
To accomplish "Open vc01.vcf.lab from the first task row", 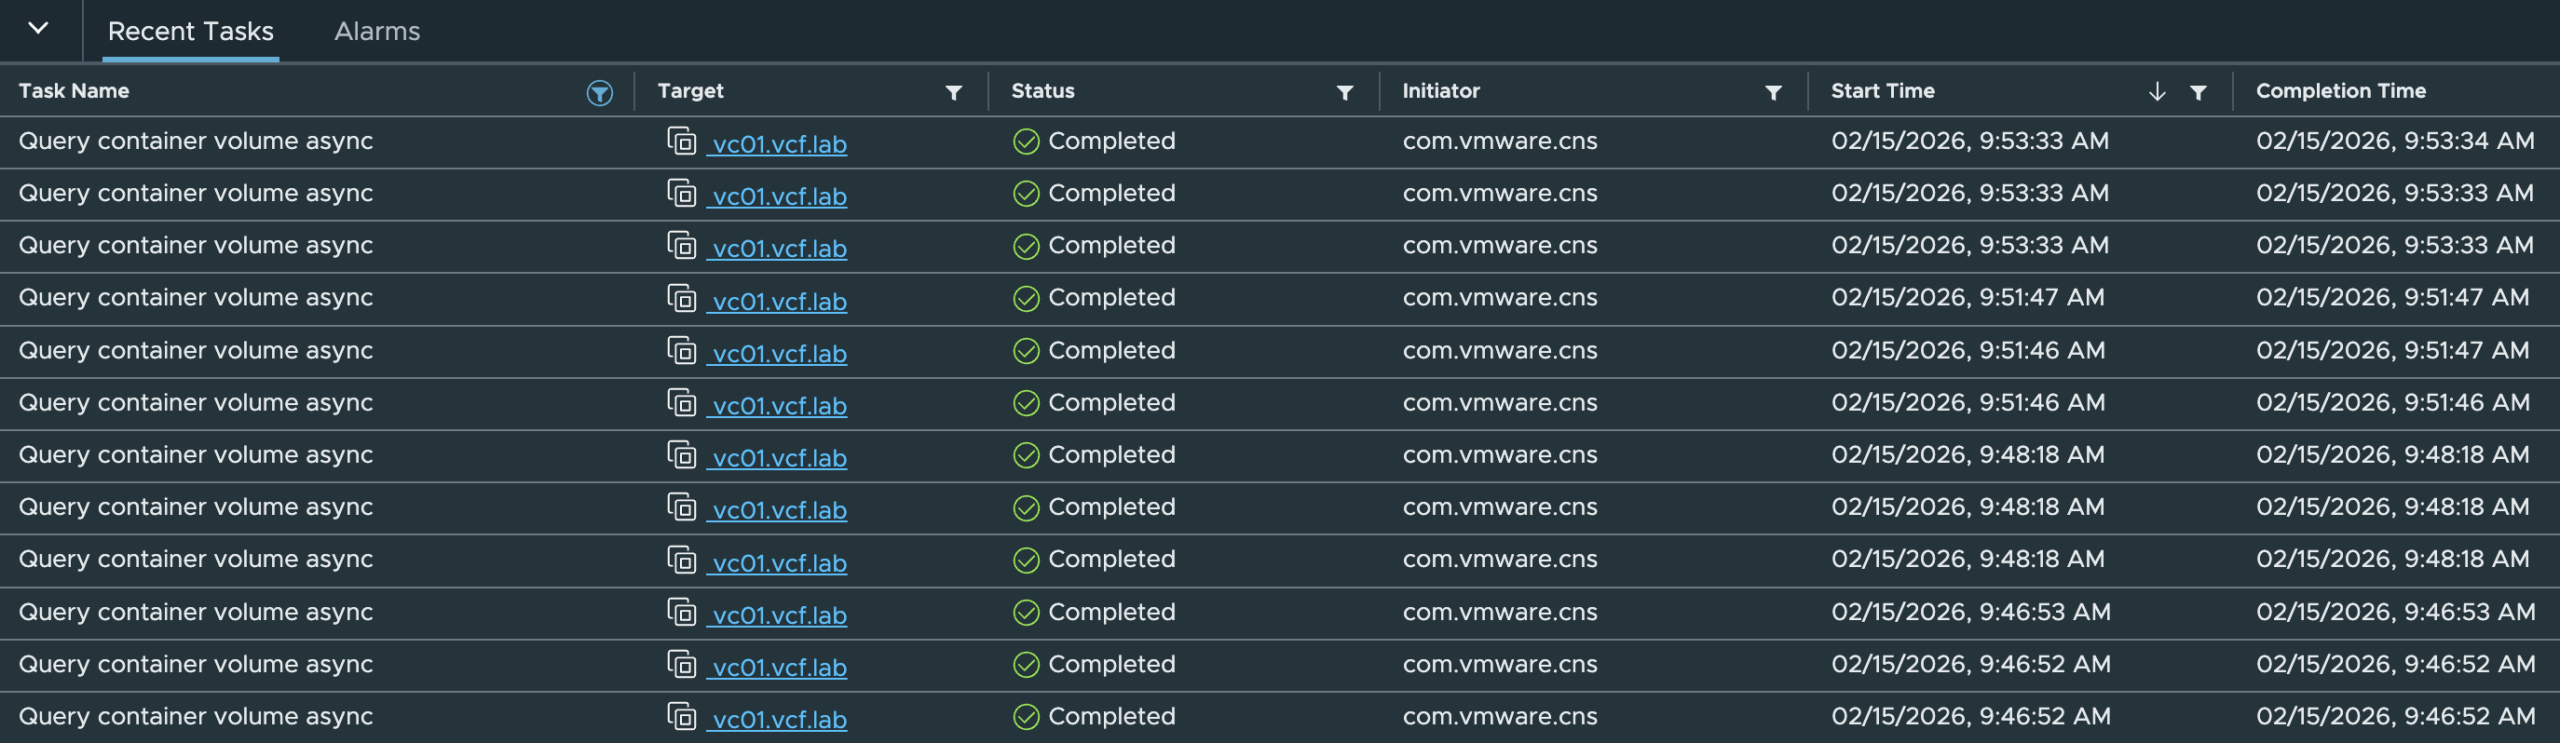I will click(x=779, y=143).
